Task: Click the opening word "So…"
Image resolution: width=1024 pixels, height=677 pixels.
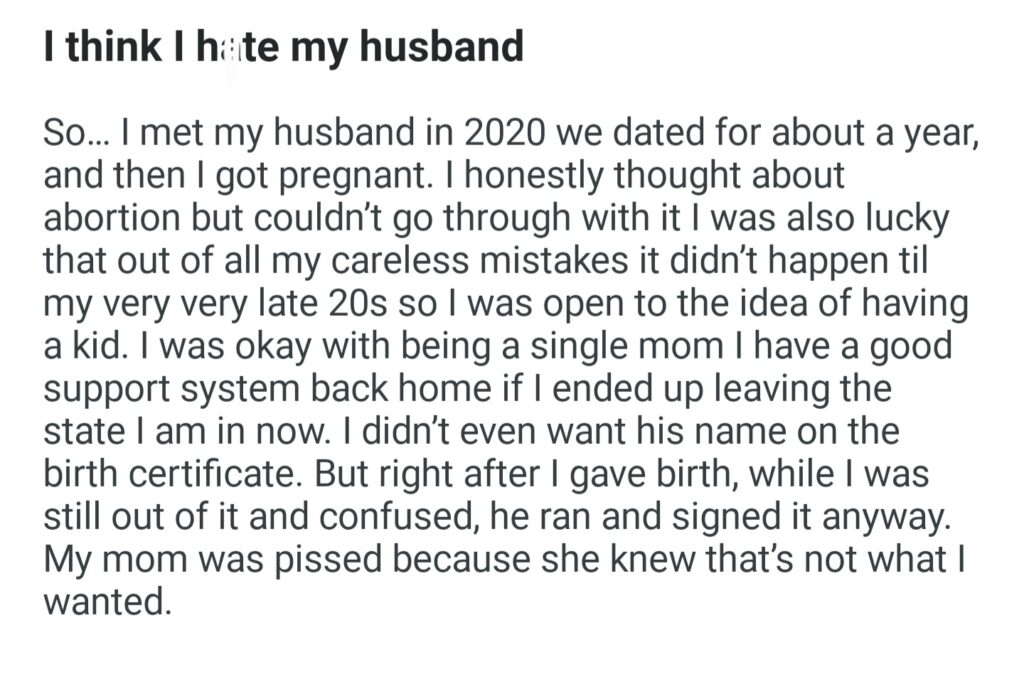Action: [76, 134]
